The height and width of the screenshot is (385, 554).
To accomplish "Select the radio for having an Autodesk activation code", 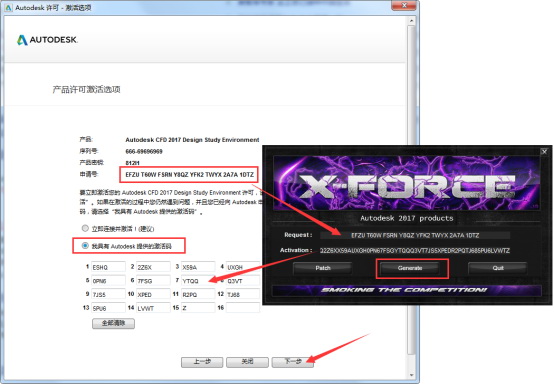I will click(x=85, y=245).
